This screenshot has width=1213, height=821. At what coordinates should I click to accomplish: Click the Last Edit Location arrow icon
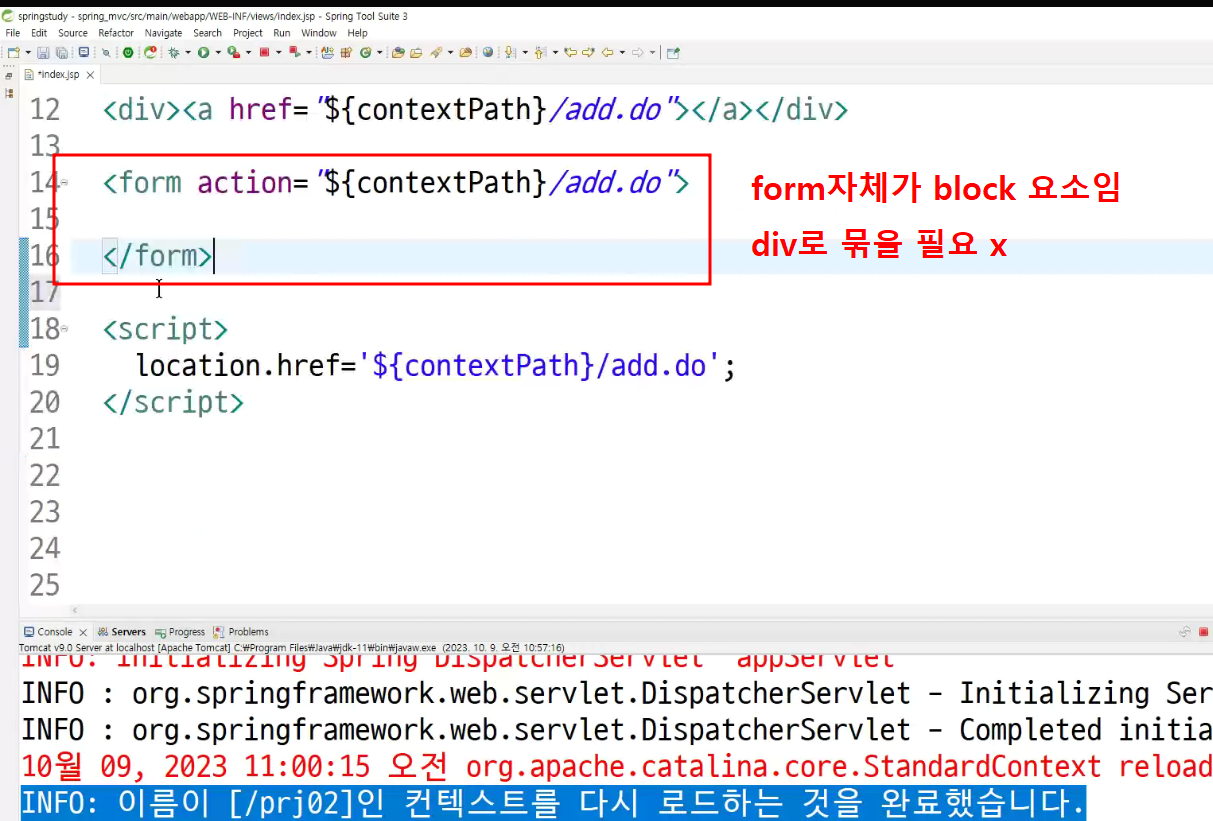click(x=570, y=52)
